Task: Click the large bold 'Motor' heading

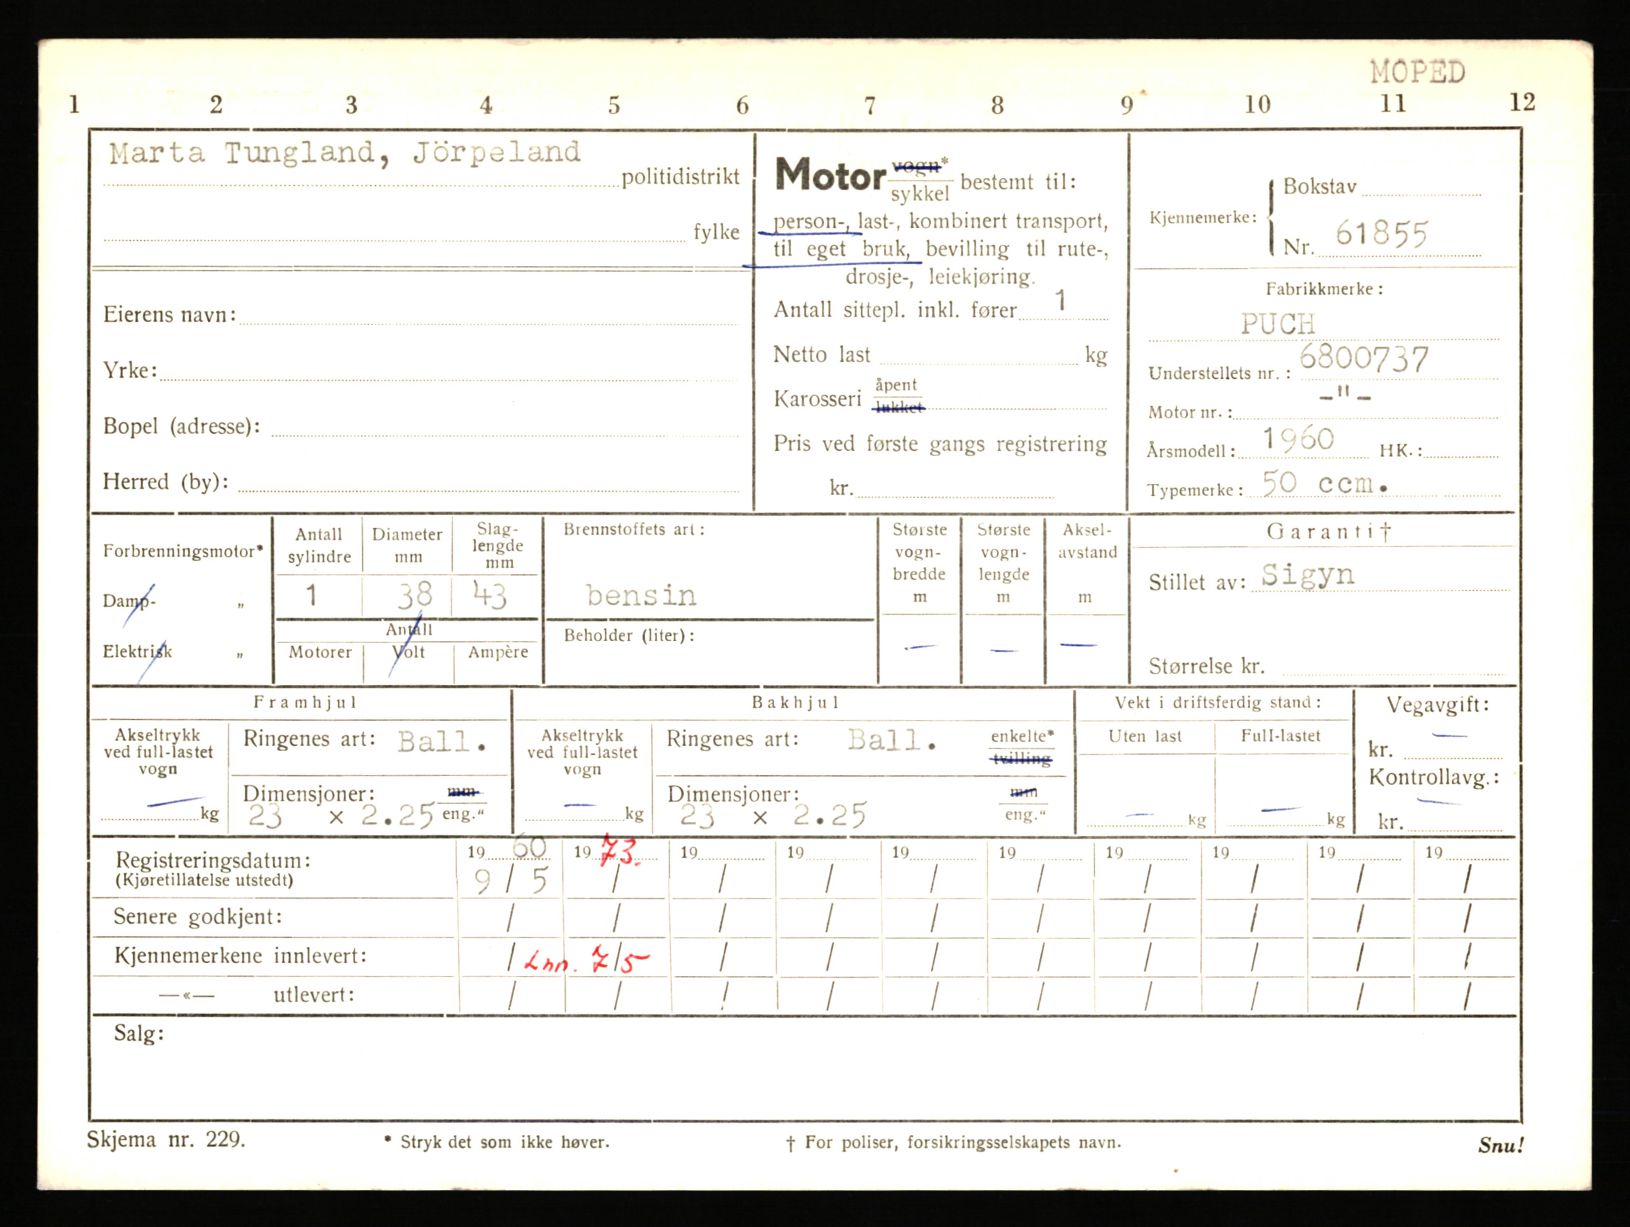Action: [x=830, y=176]
